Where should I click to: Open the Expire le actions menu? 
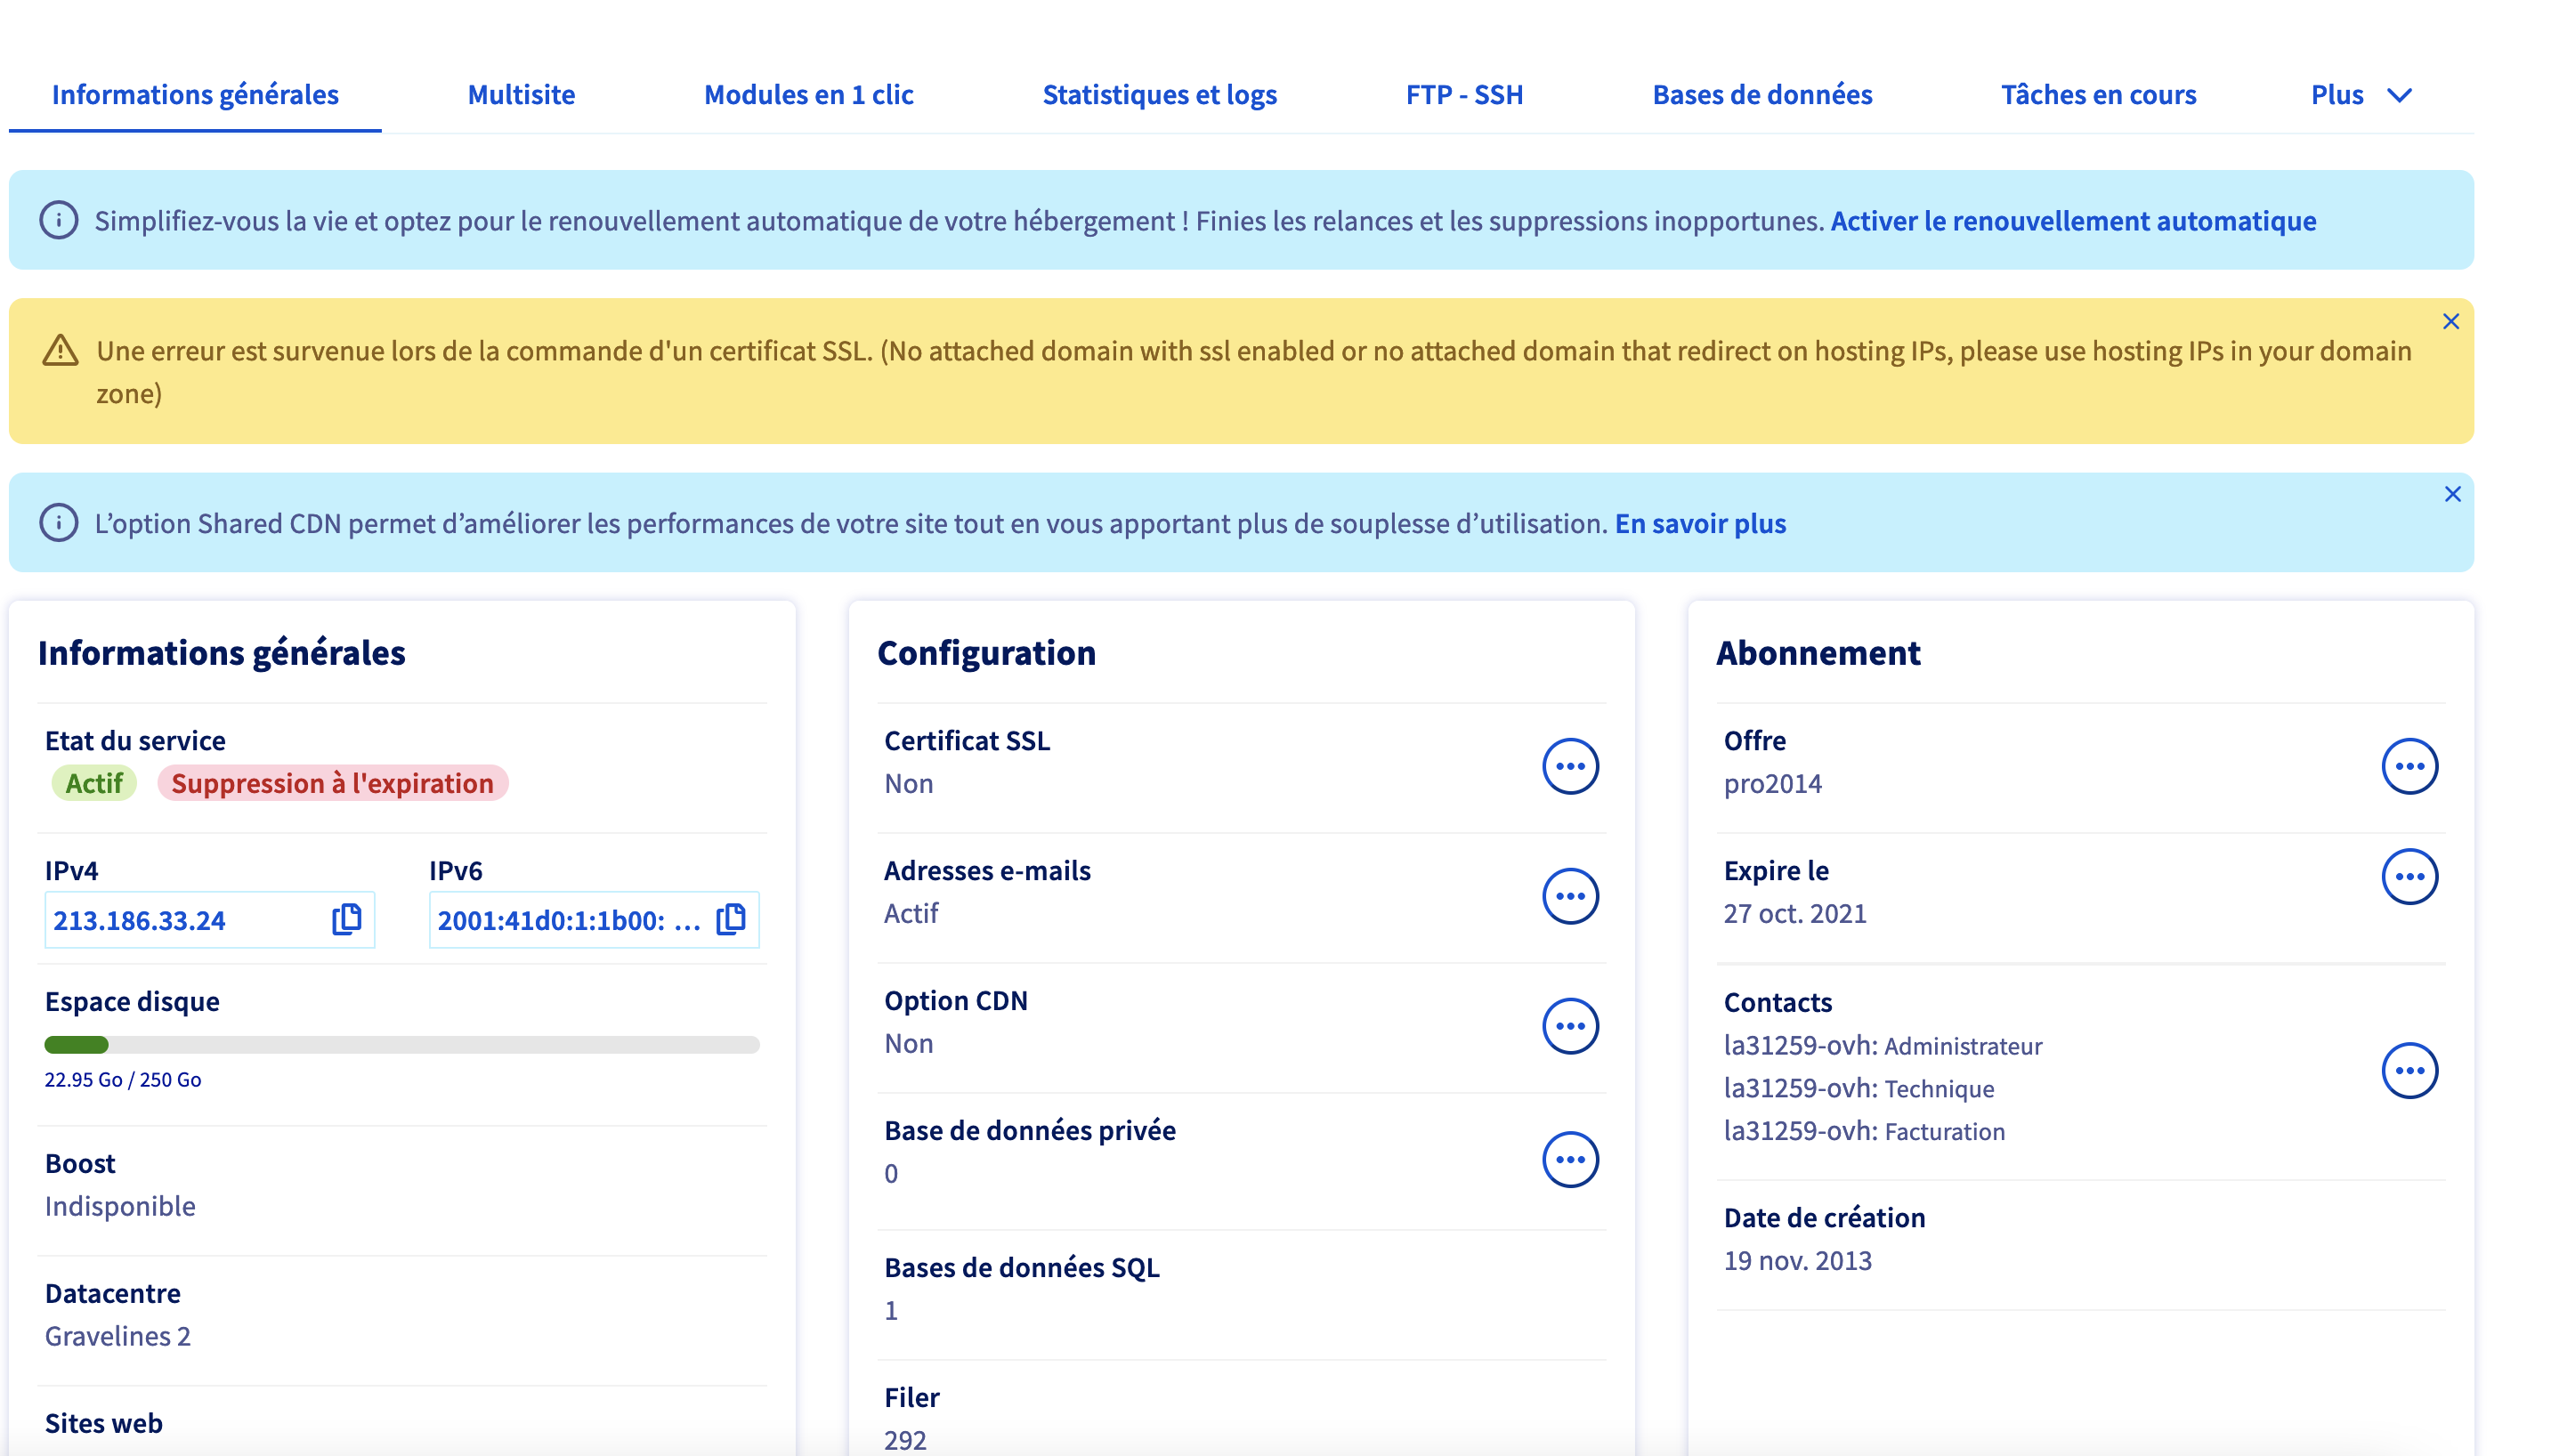2408,877
